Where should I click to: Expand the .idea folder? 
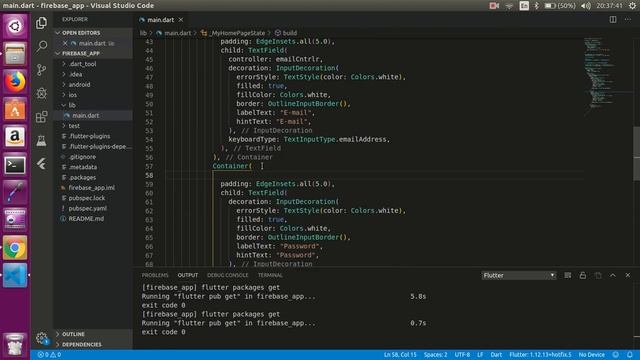(93, 74)
